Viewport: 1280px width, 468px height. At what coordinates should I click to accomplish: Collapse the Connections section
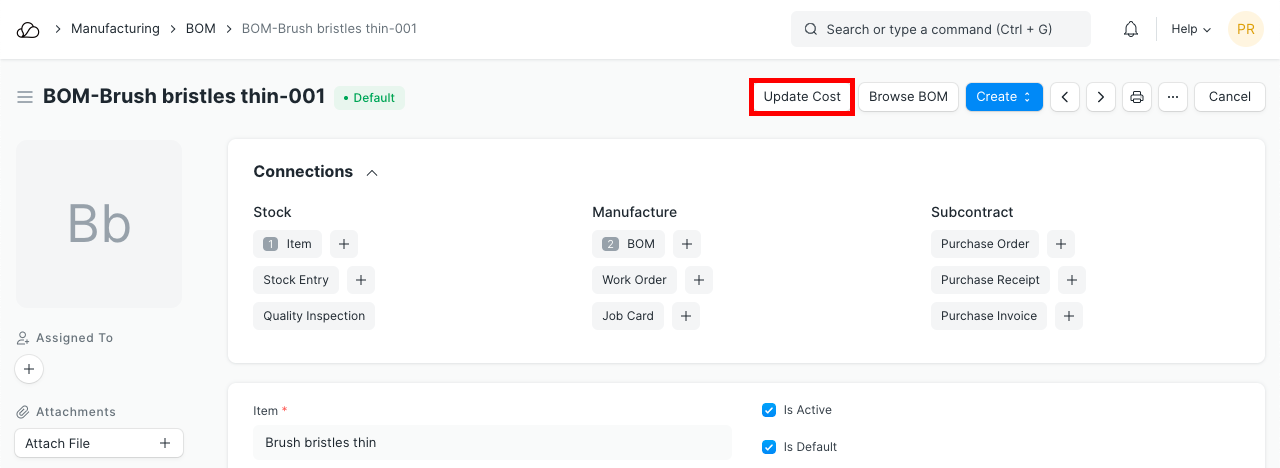[x=372, y=173]
